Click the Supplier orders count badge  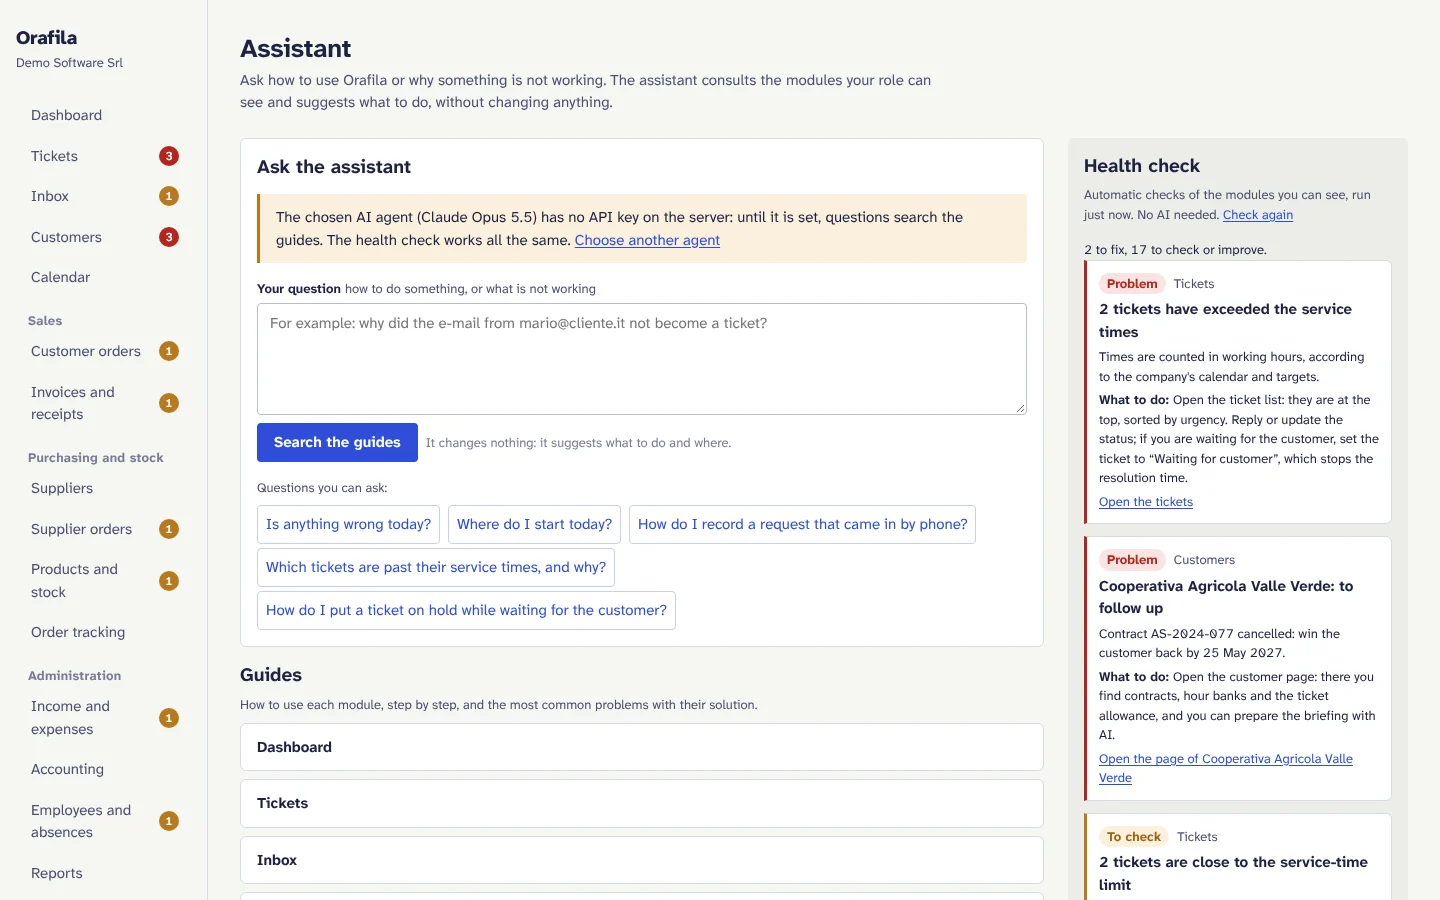coord(169,529)
